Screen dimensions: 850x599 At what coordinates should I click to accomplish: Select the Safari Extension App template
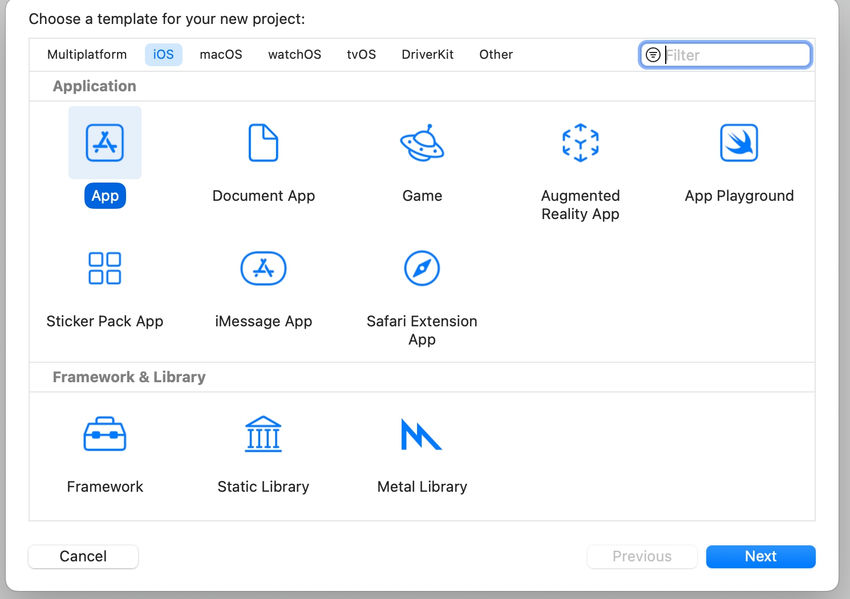421,268
